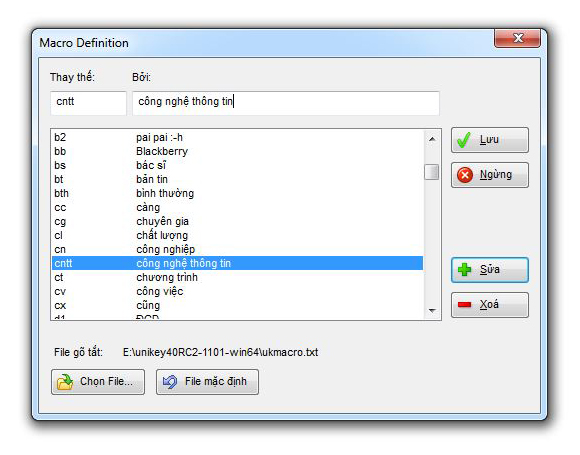Select the highlighted cntt macro row
Image resolution: width=580 pixels, height=455 pixels.
coord(237,263)
